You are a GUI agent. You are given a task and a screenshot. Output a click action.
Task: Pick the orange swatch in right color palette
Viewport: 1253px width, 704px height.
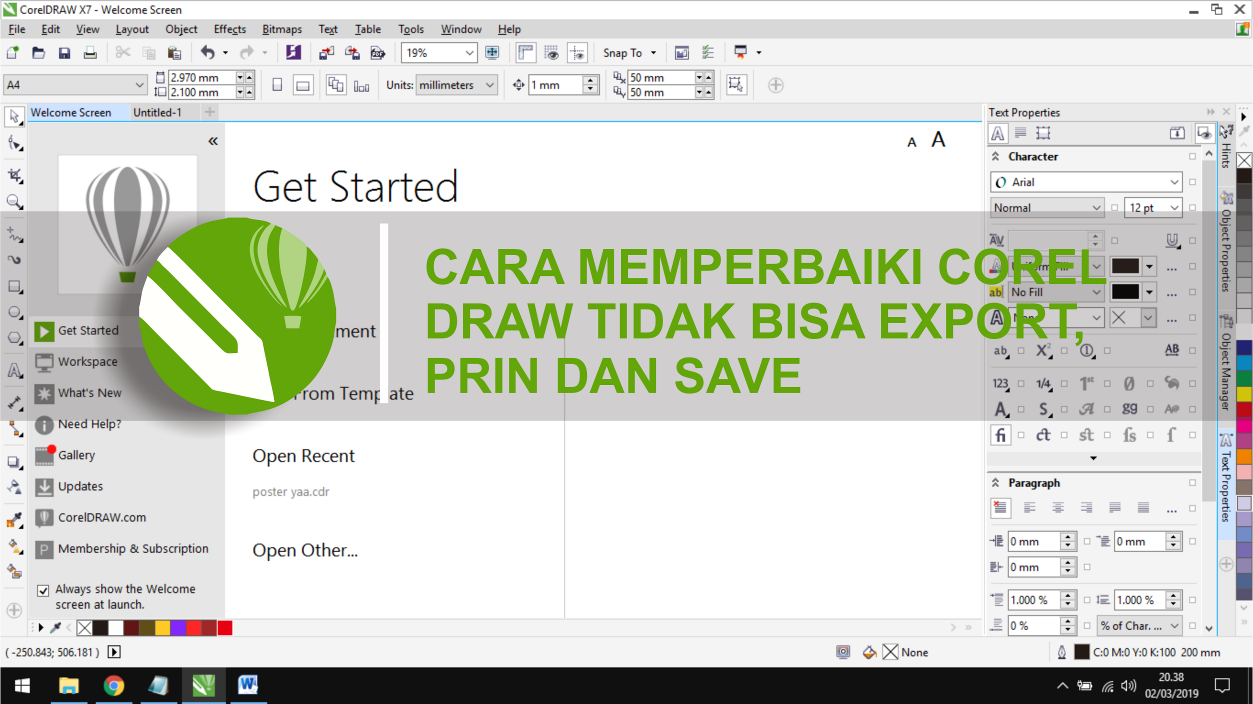(x=1244, y=455)
